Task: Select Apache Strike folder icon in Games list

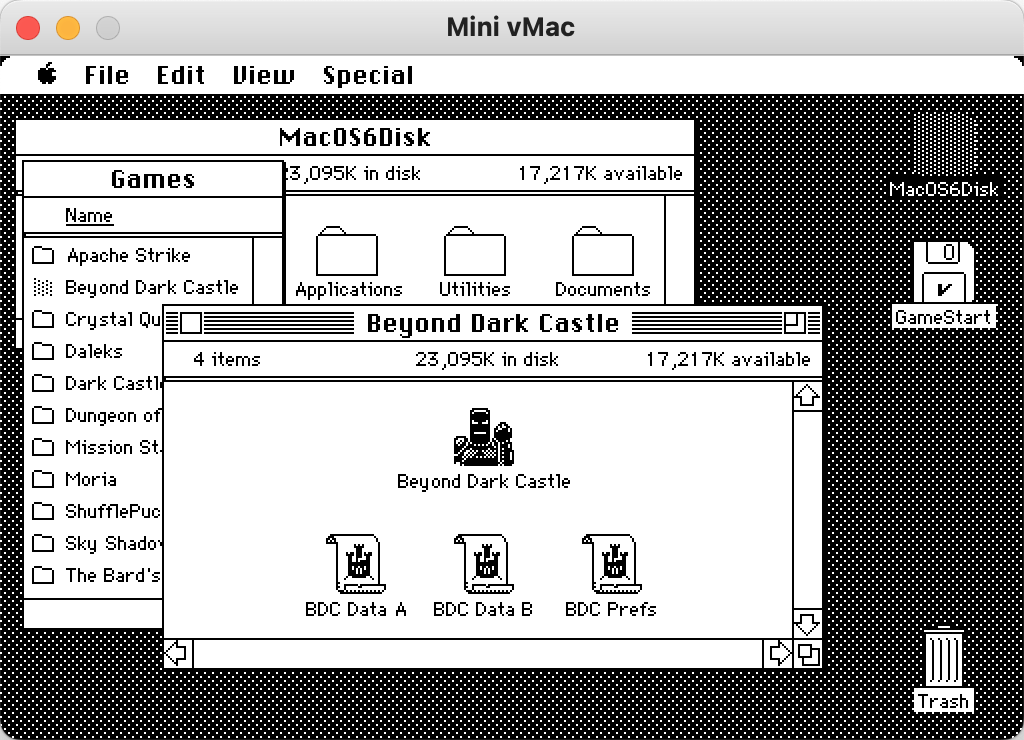Action: pos(43,255)
